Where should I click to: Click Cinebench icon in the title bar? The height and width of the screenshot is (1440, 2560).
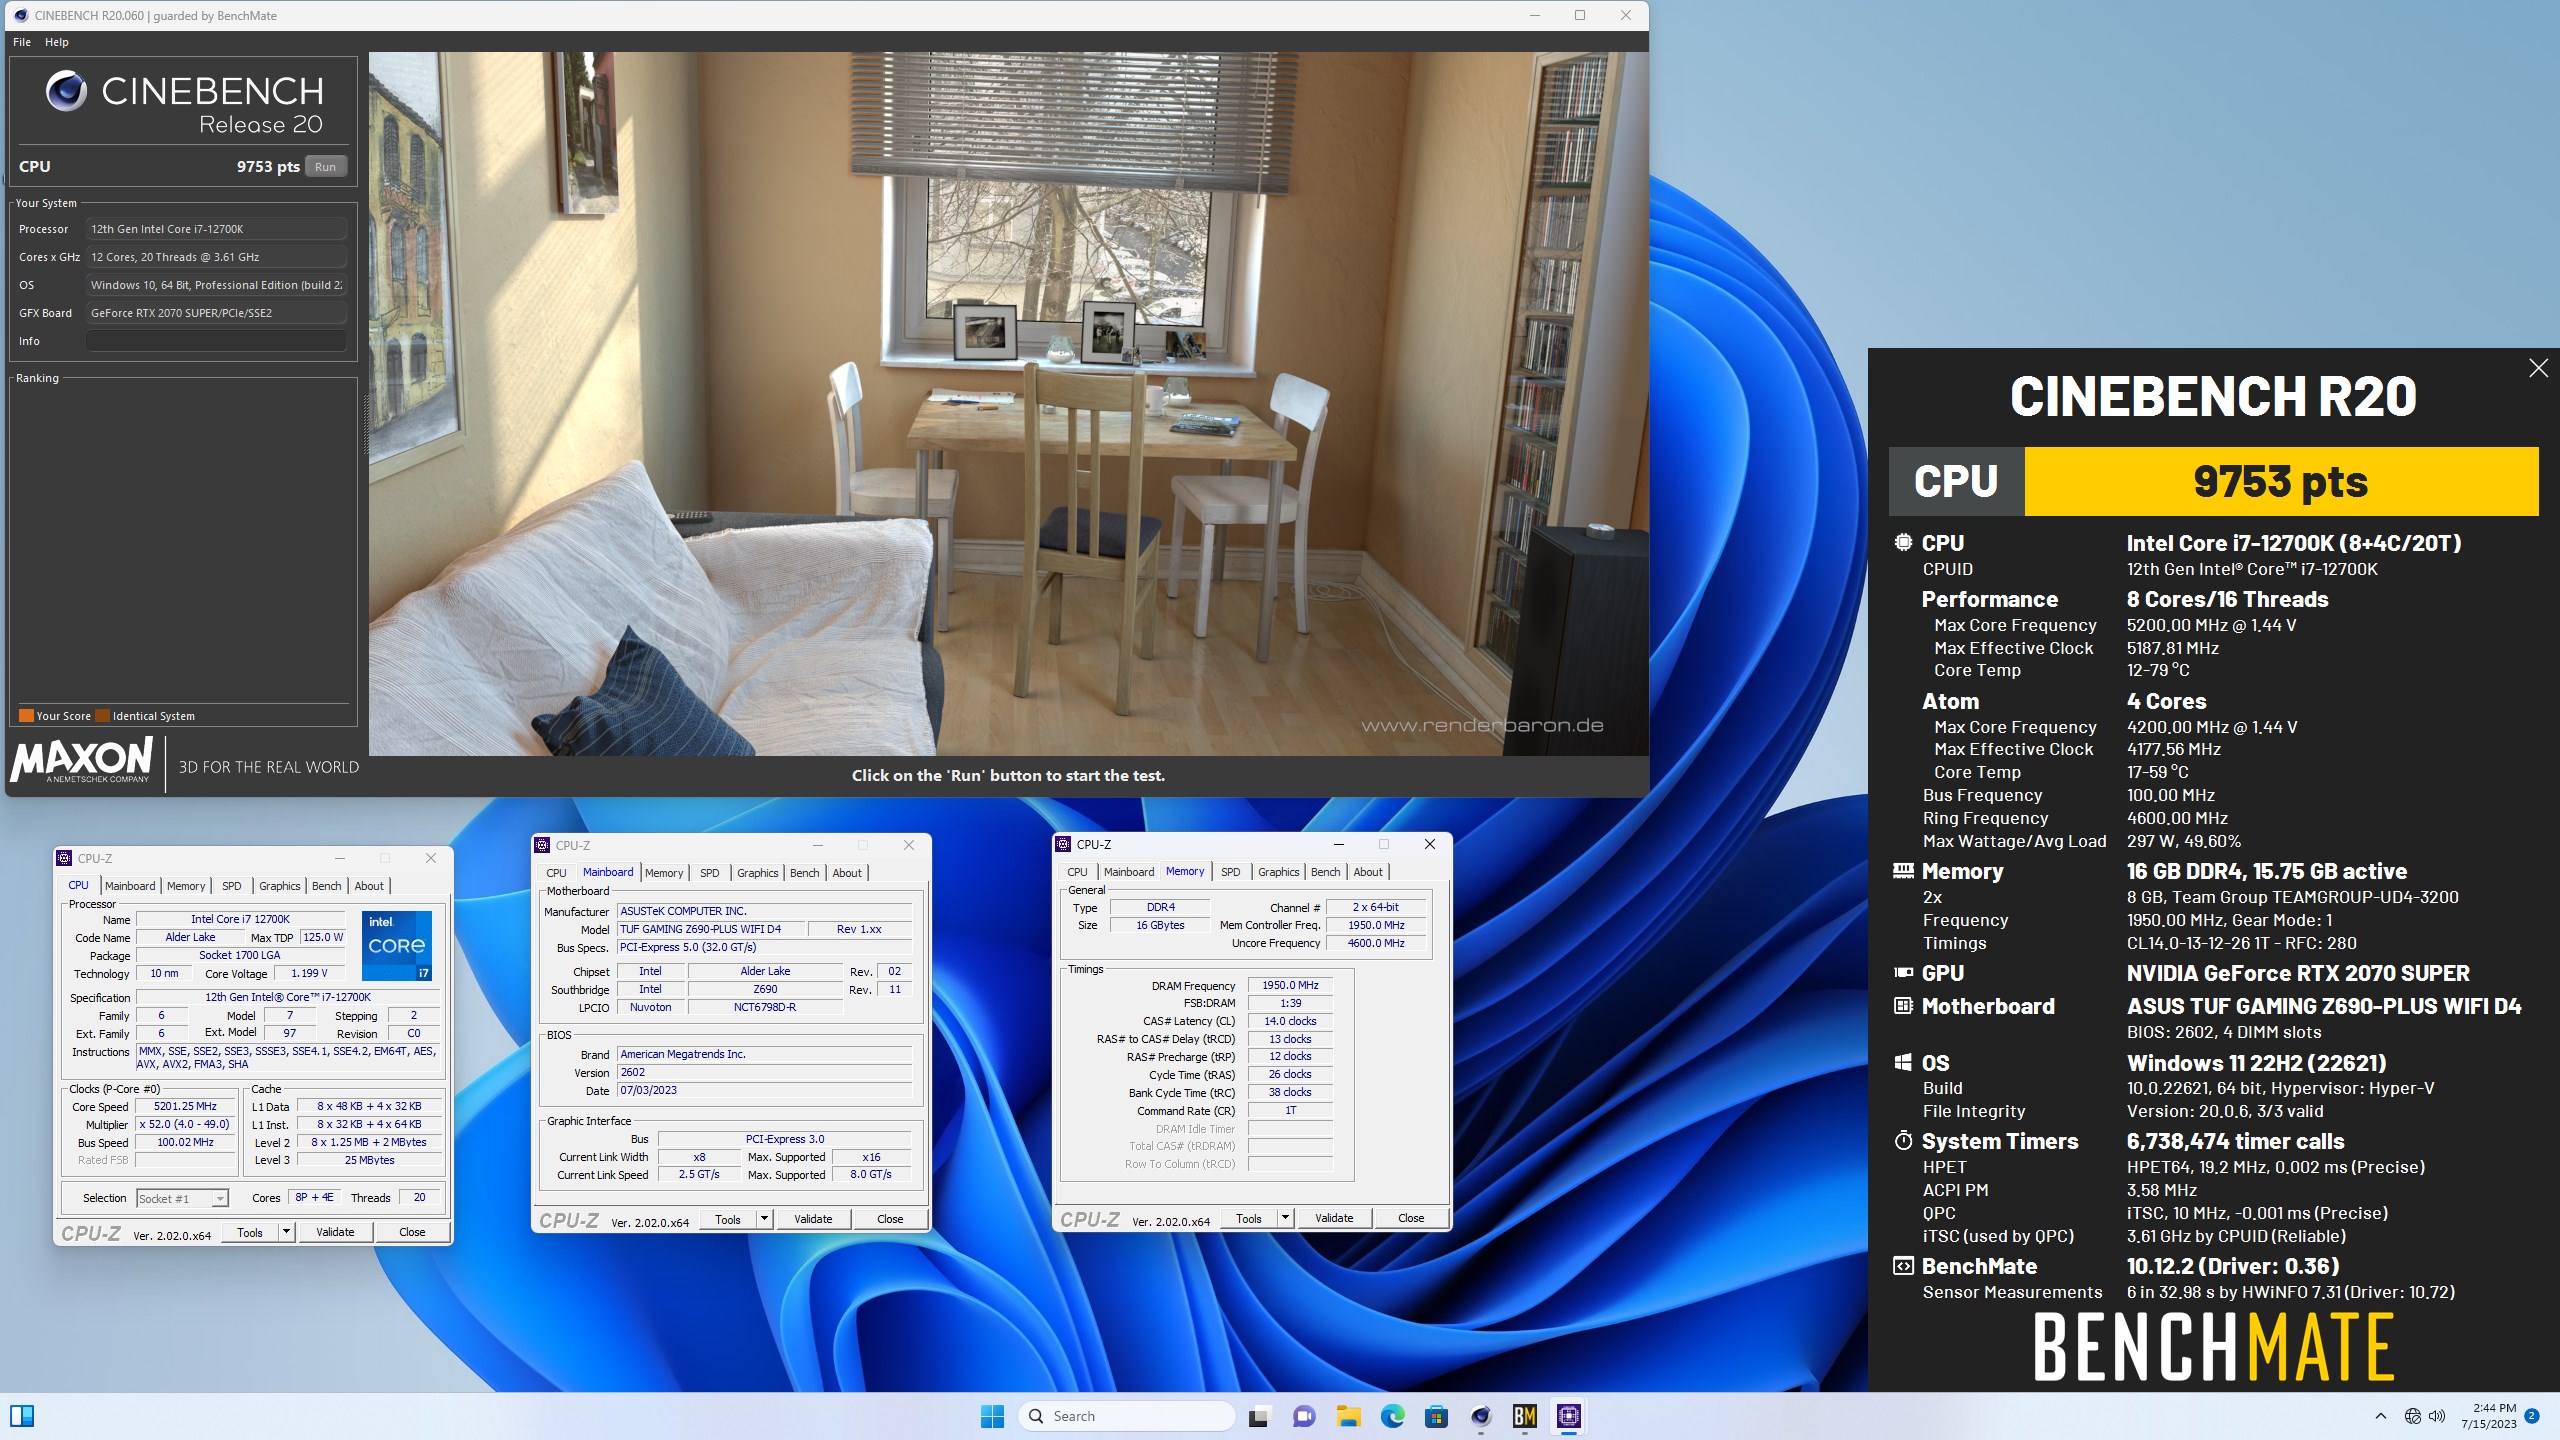[x=21, y=15]
